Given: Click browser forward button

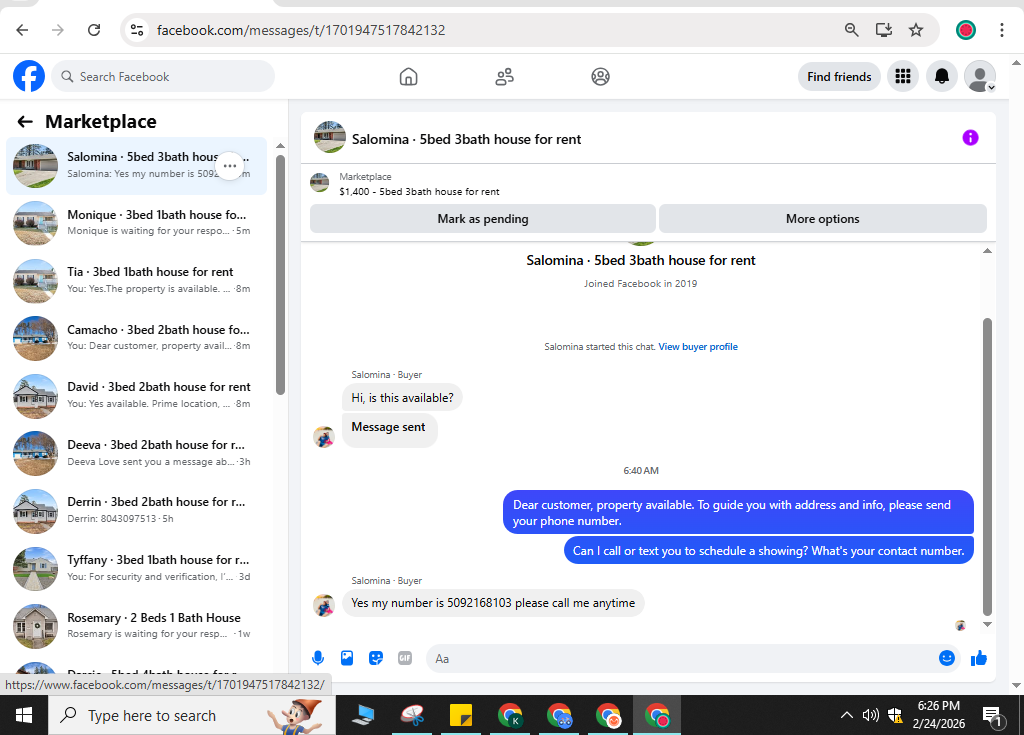Looking at the screenshot, I should (58, 30).
